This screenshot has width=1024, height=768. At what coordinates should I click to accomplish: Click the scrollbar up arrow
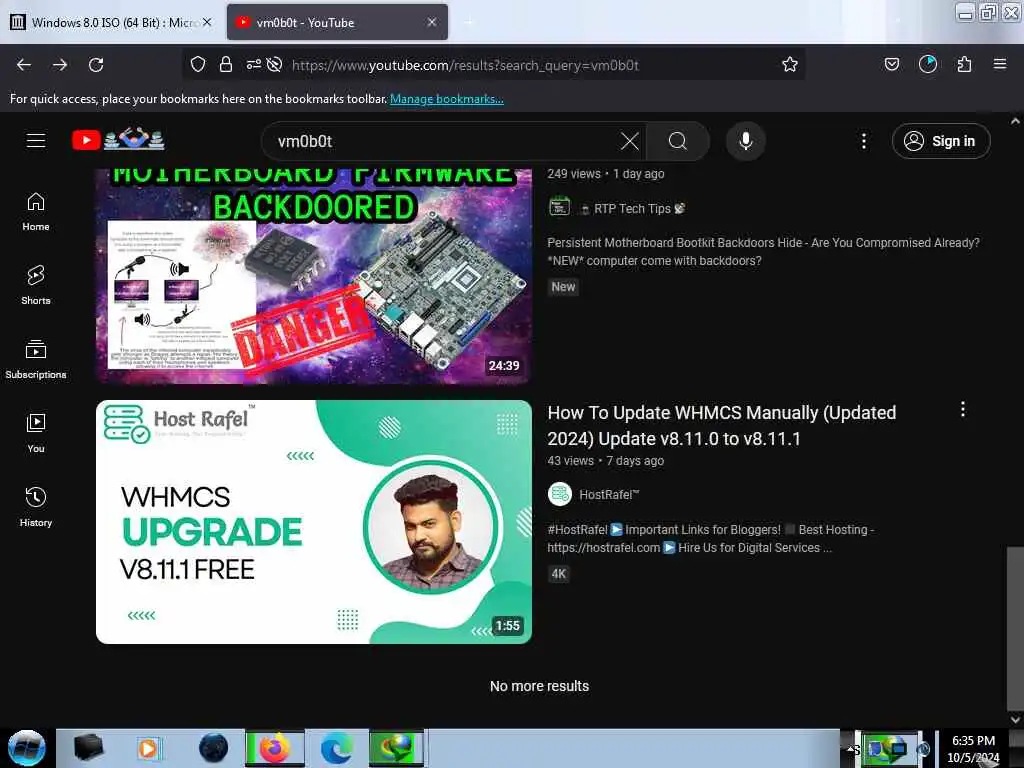click(1015, 121)
